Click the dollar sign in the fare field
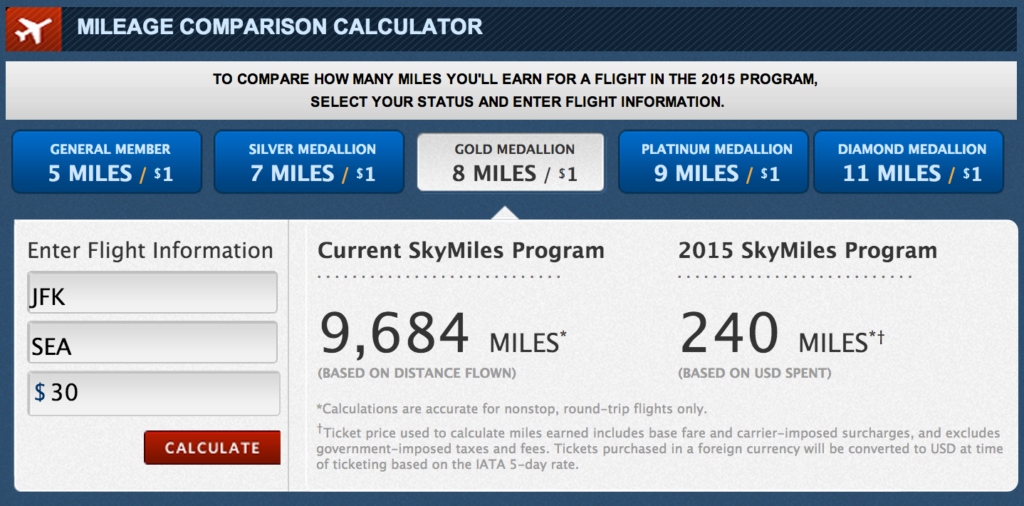 point(40,393)
